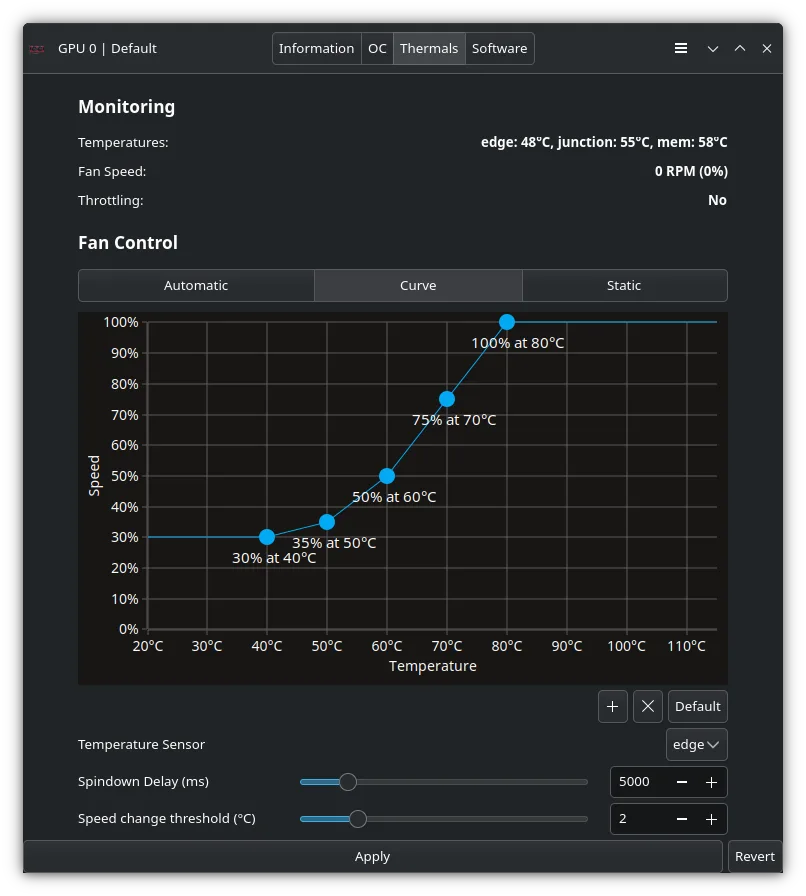Click the remove curve point X button

648,706
